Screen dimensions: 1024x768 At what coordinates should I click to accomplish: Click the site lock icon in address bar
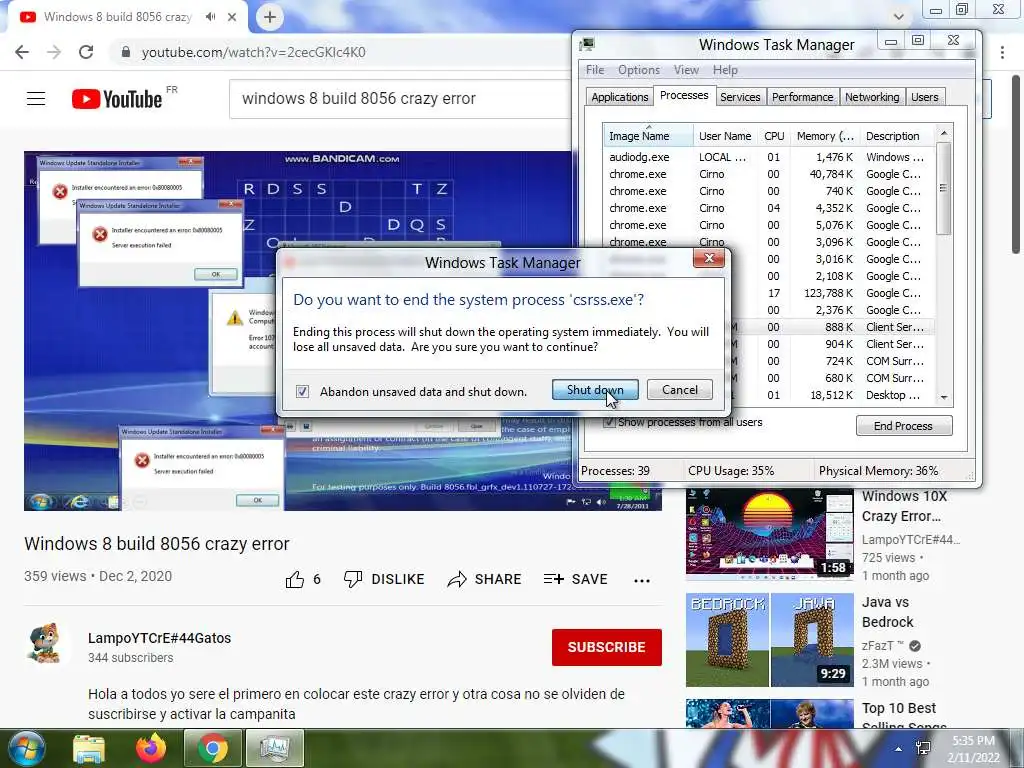[x=126, y=52]
